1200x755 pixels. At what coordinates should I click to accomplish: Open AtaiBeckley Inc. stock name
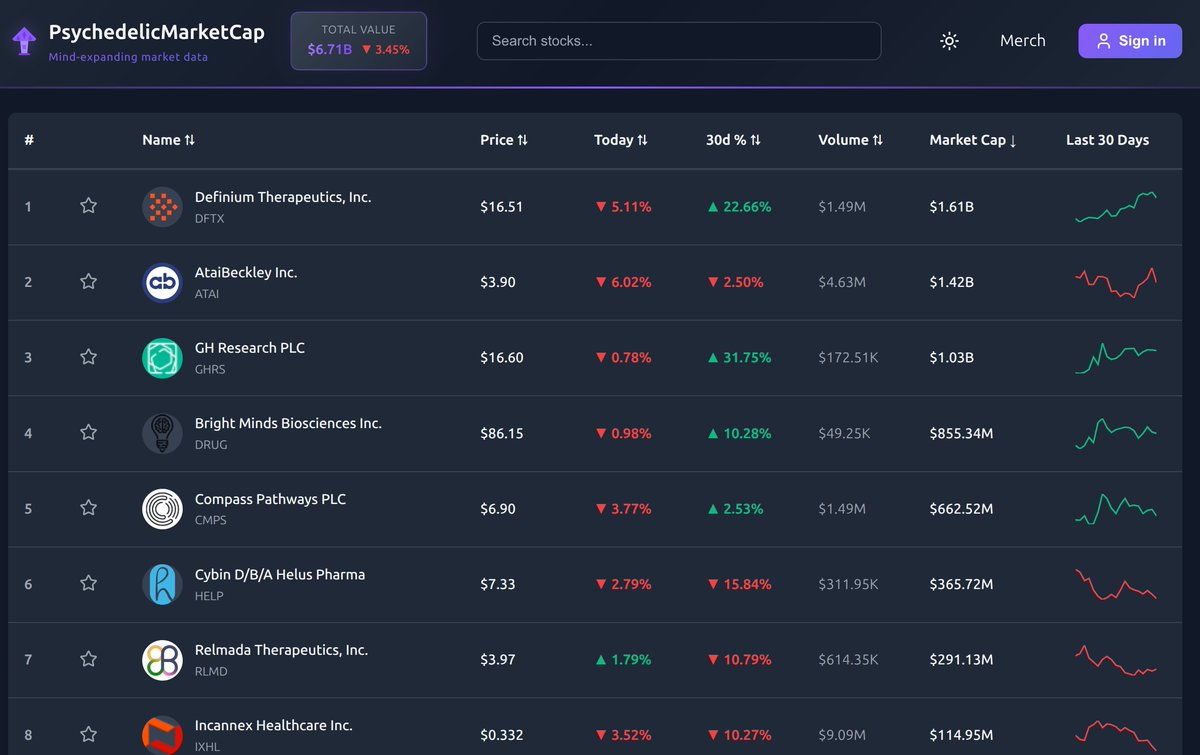point(246,272)
